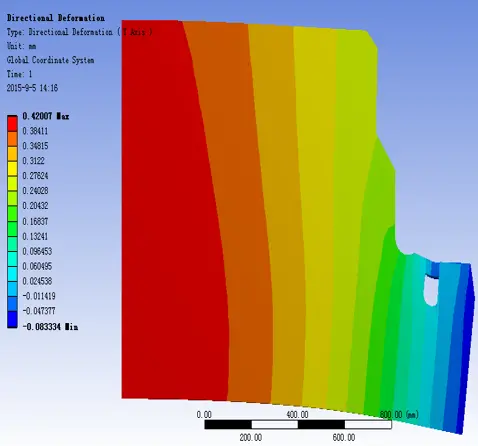Click the scale ruler bar
The height and width of the screenshot is (446, 478).
point(298,424)
